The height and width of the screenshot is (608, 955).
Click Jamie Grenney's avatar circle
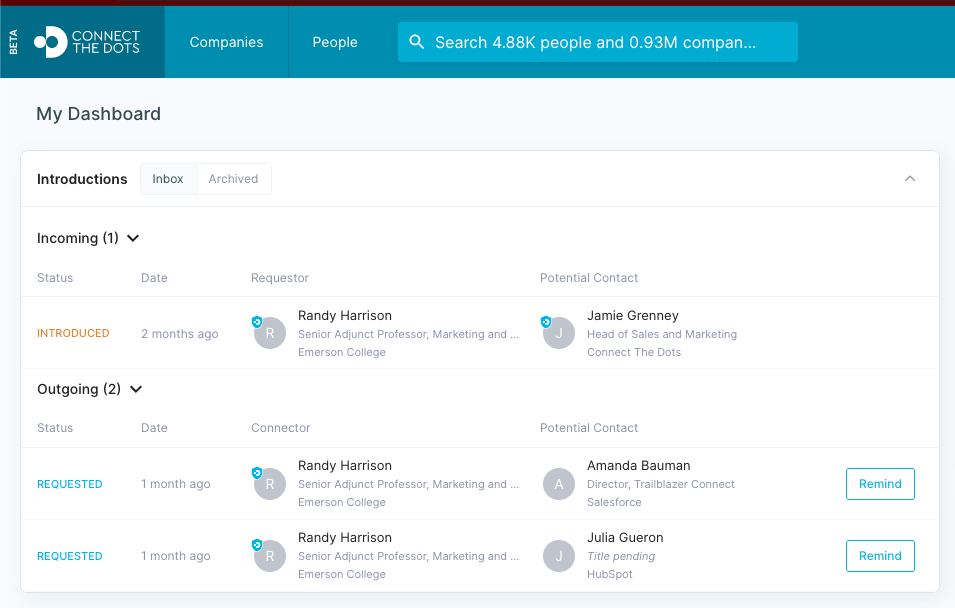pos(559,333)
